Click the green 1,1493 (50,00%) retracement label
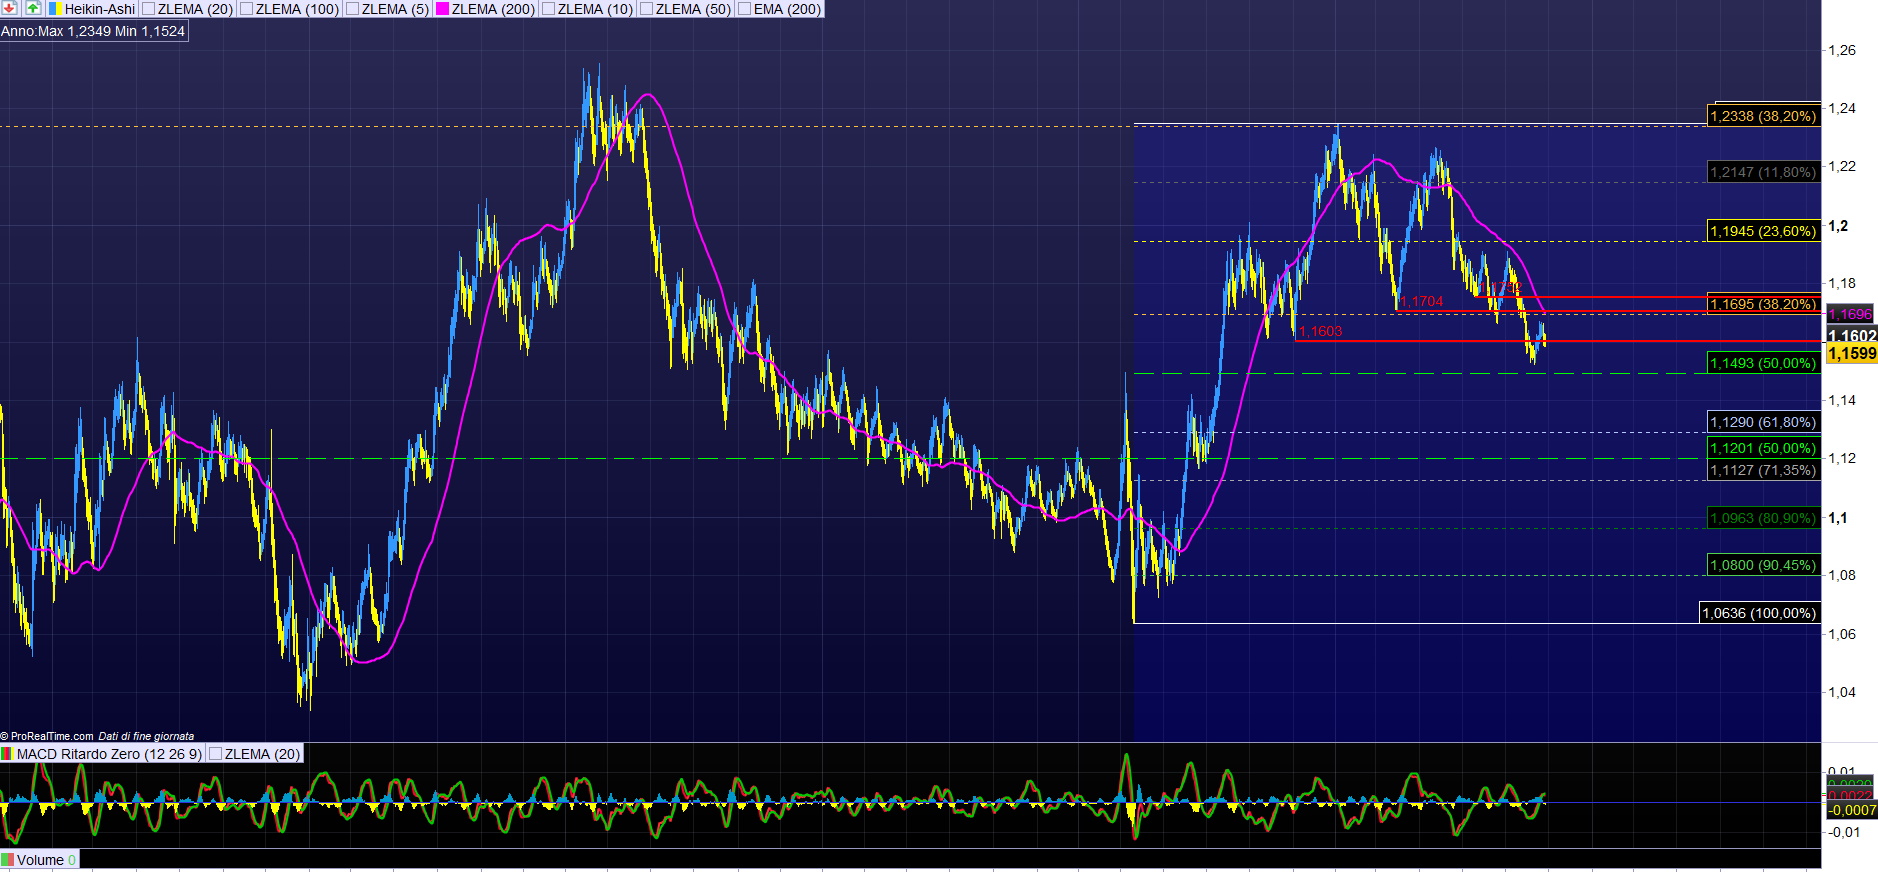Image resolution: width=1878 pixels, height=872 pixels. click(1762, 363)
